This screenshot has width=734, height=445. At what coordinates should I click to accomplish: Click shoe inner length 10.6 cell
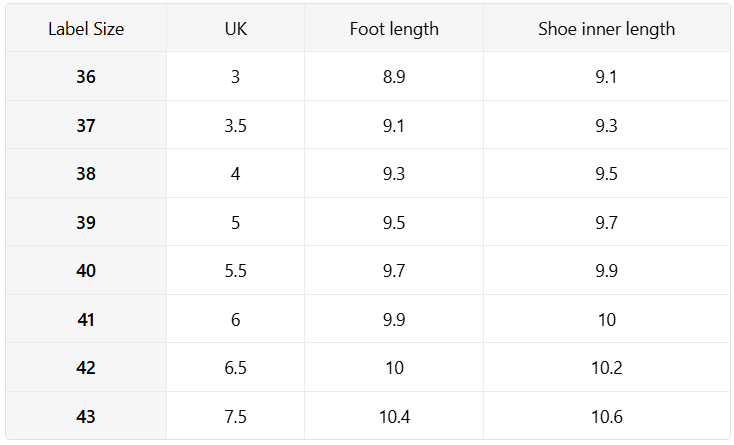[x=606, y=416]
